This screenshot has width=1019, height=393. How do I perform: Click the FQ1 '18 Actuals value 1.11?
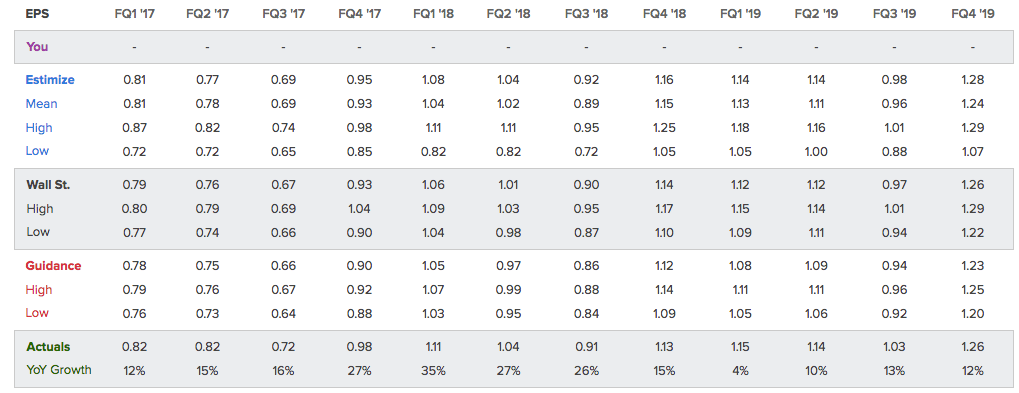[433, 347]
